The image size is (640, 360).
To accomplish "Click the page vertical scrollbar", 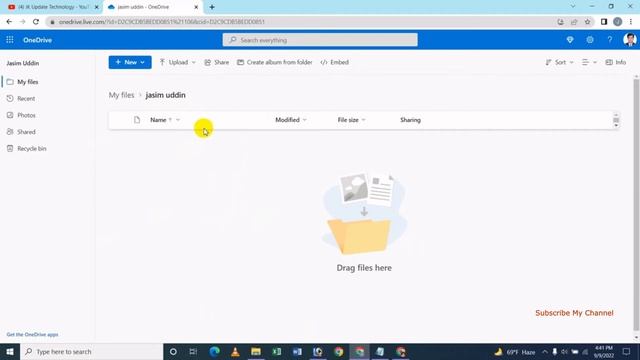I will tap(636, 204).
